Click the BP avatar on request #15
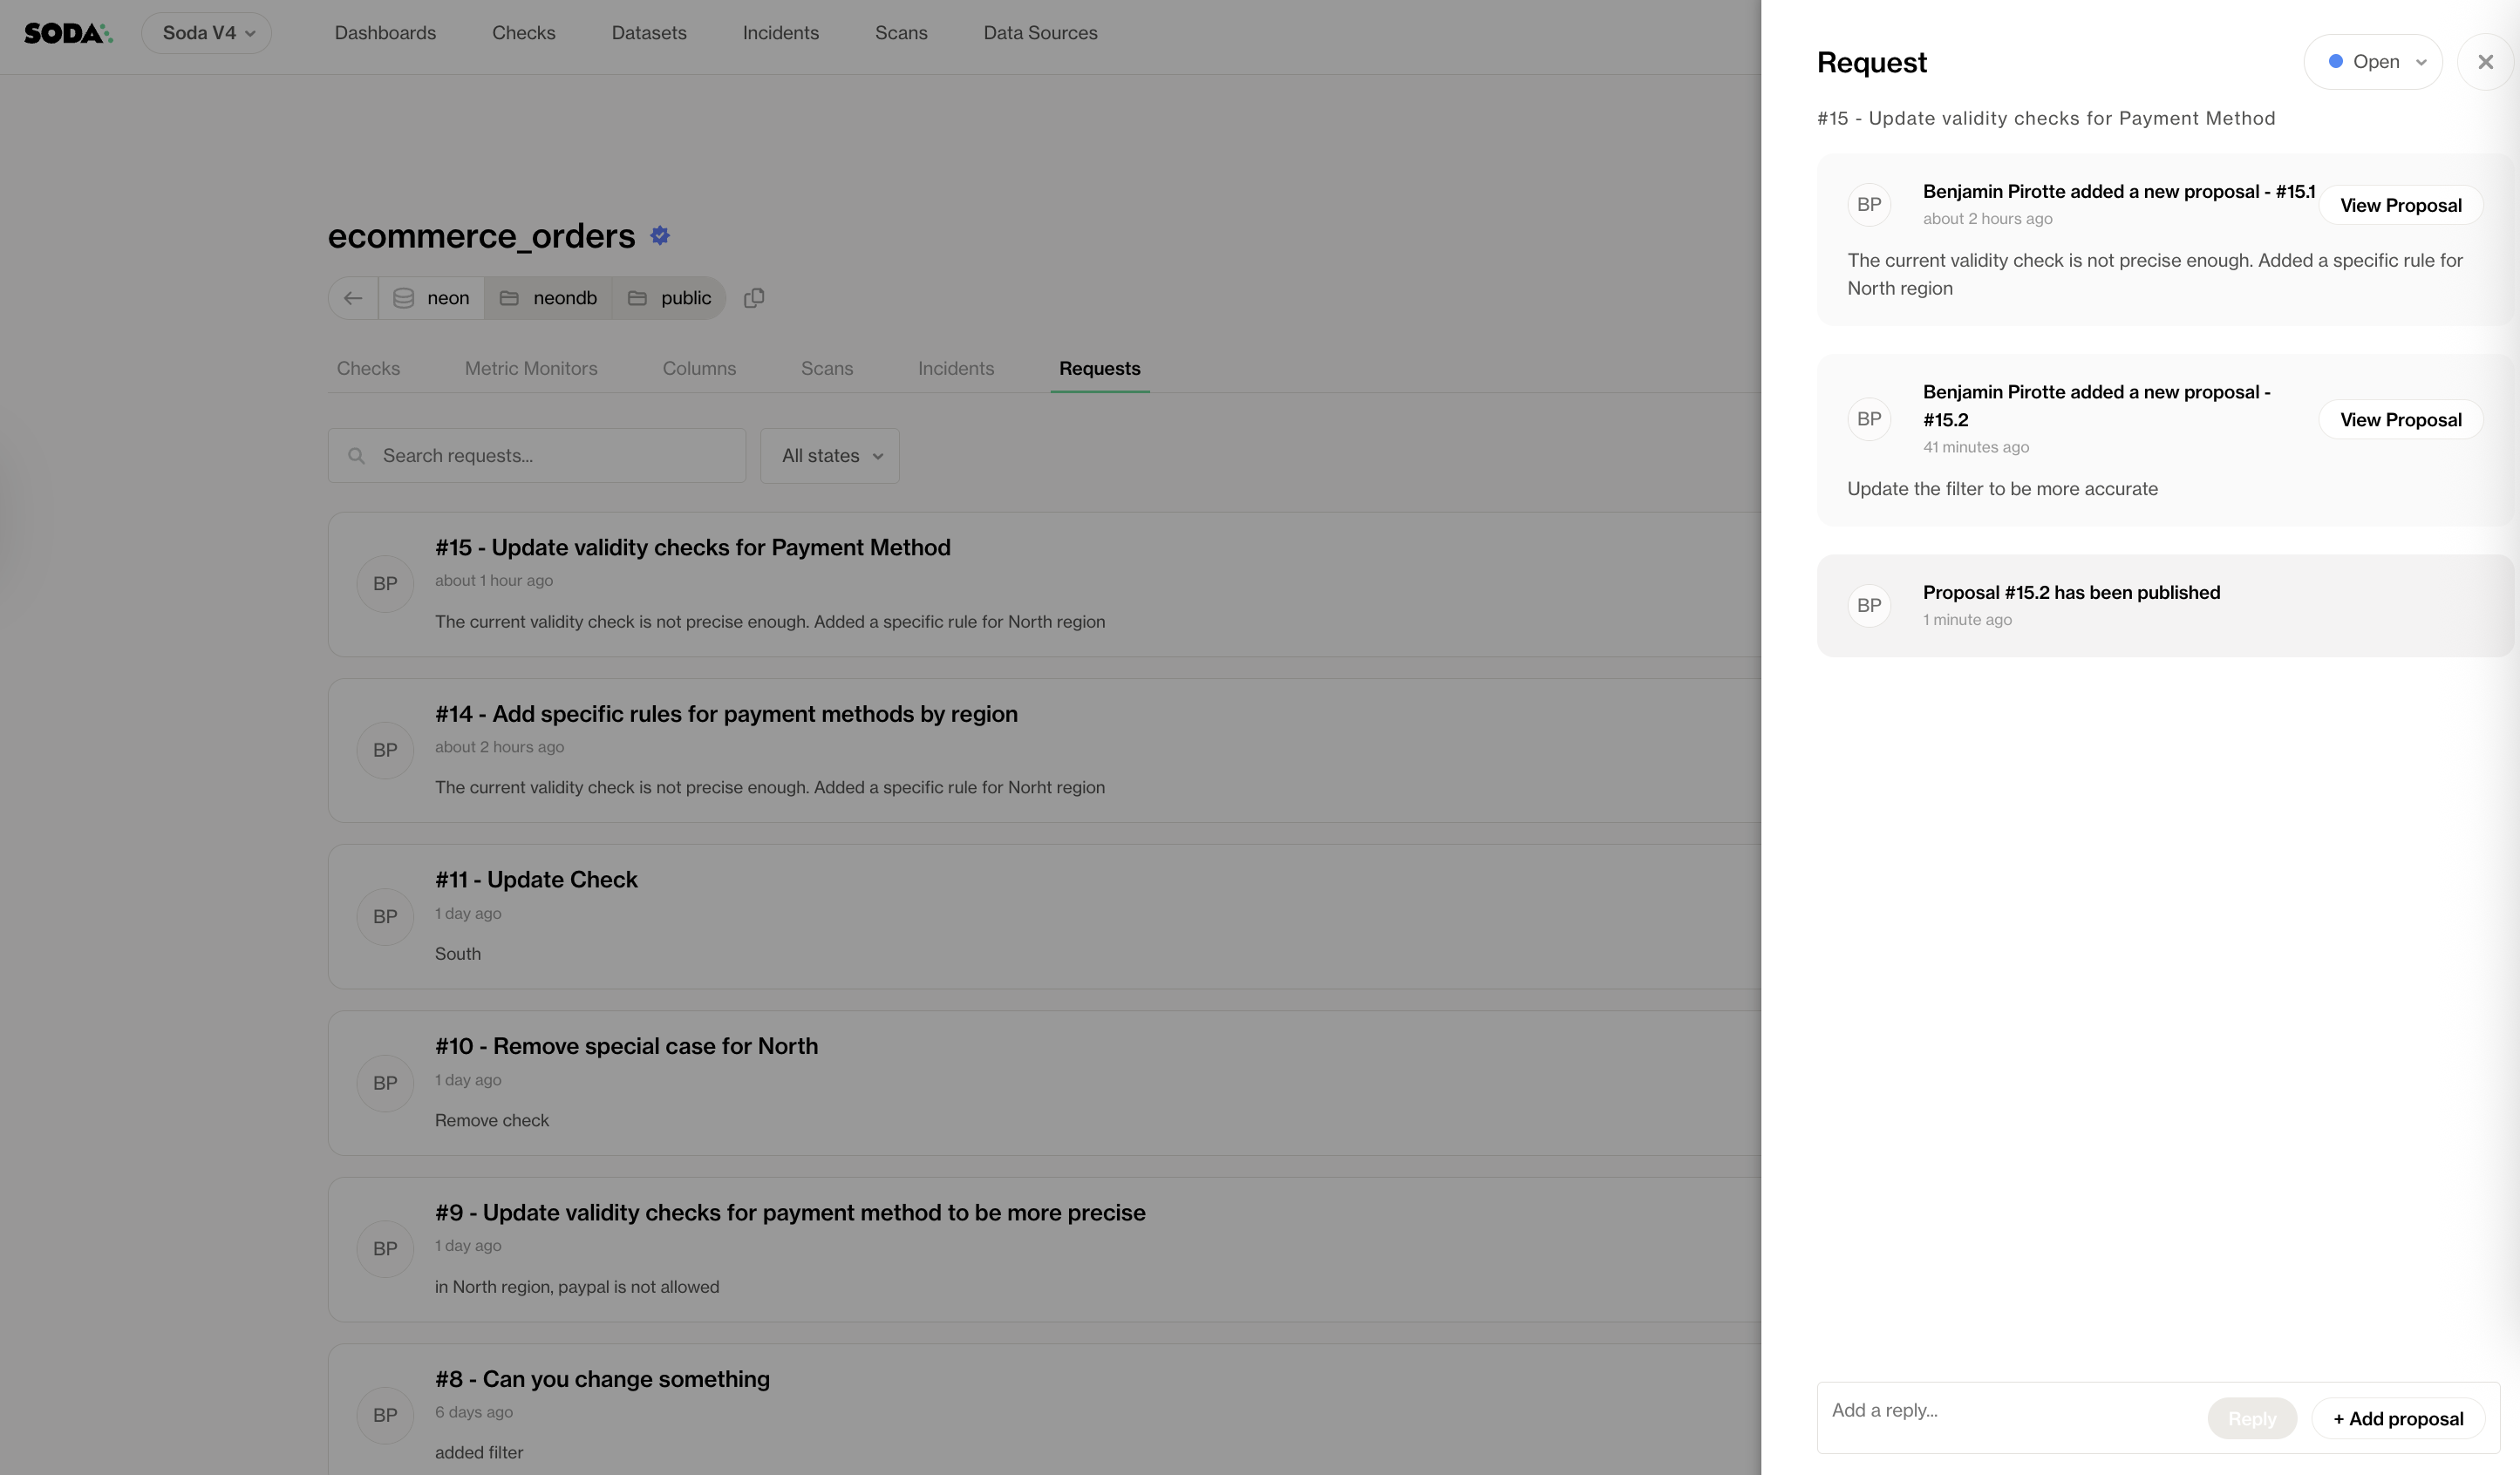This screenshot has height=1475, width=2520. click(385, 584)
